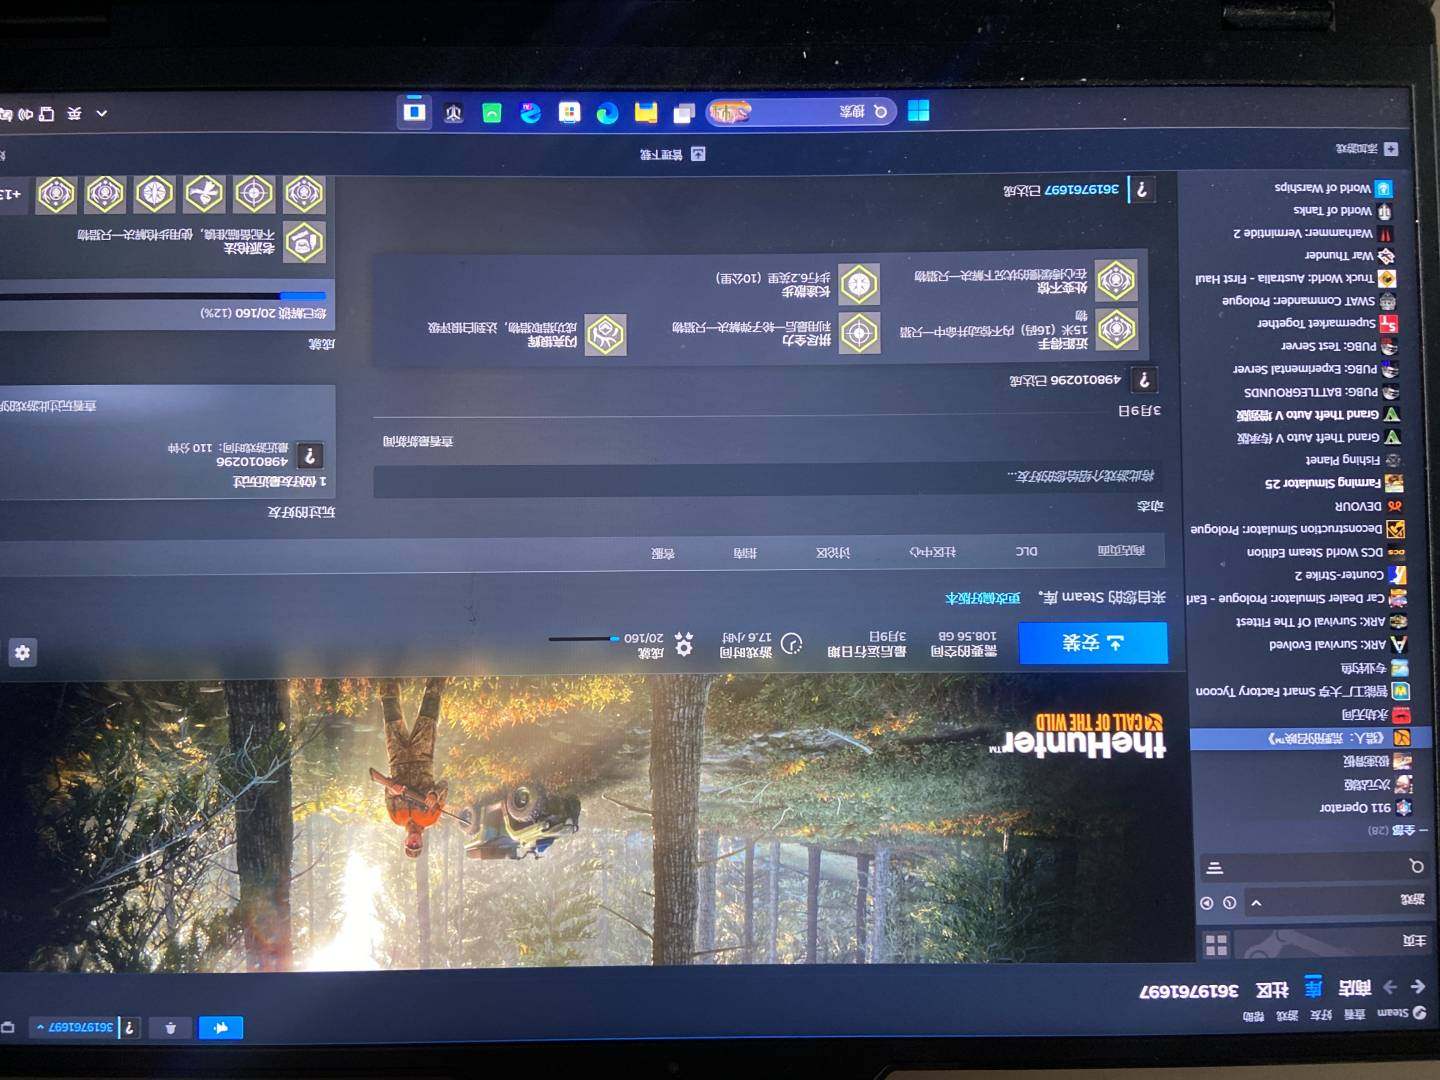Open the DCS World Steam Edition icon
1440x1080 pixels.
pos(1396,552)
